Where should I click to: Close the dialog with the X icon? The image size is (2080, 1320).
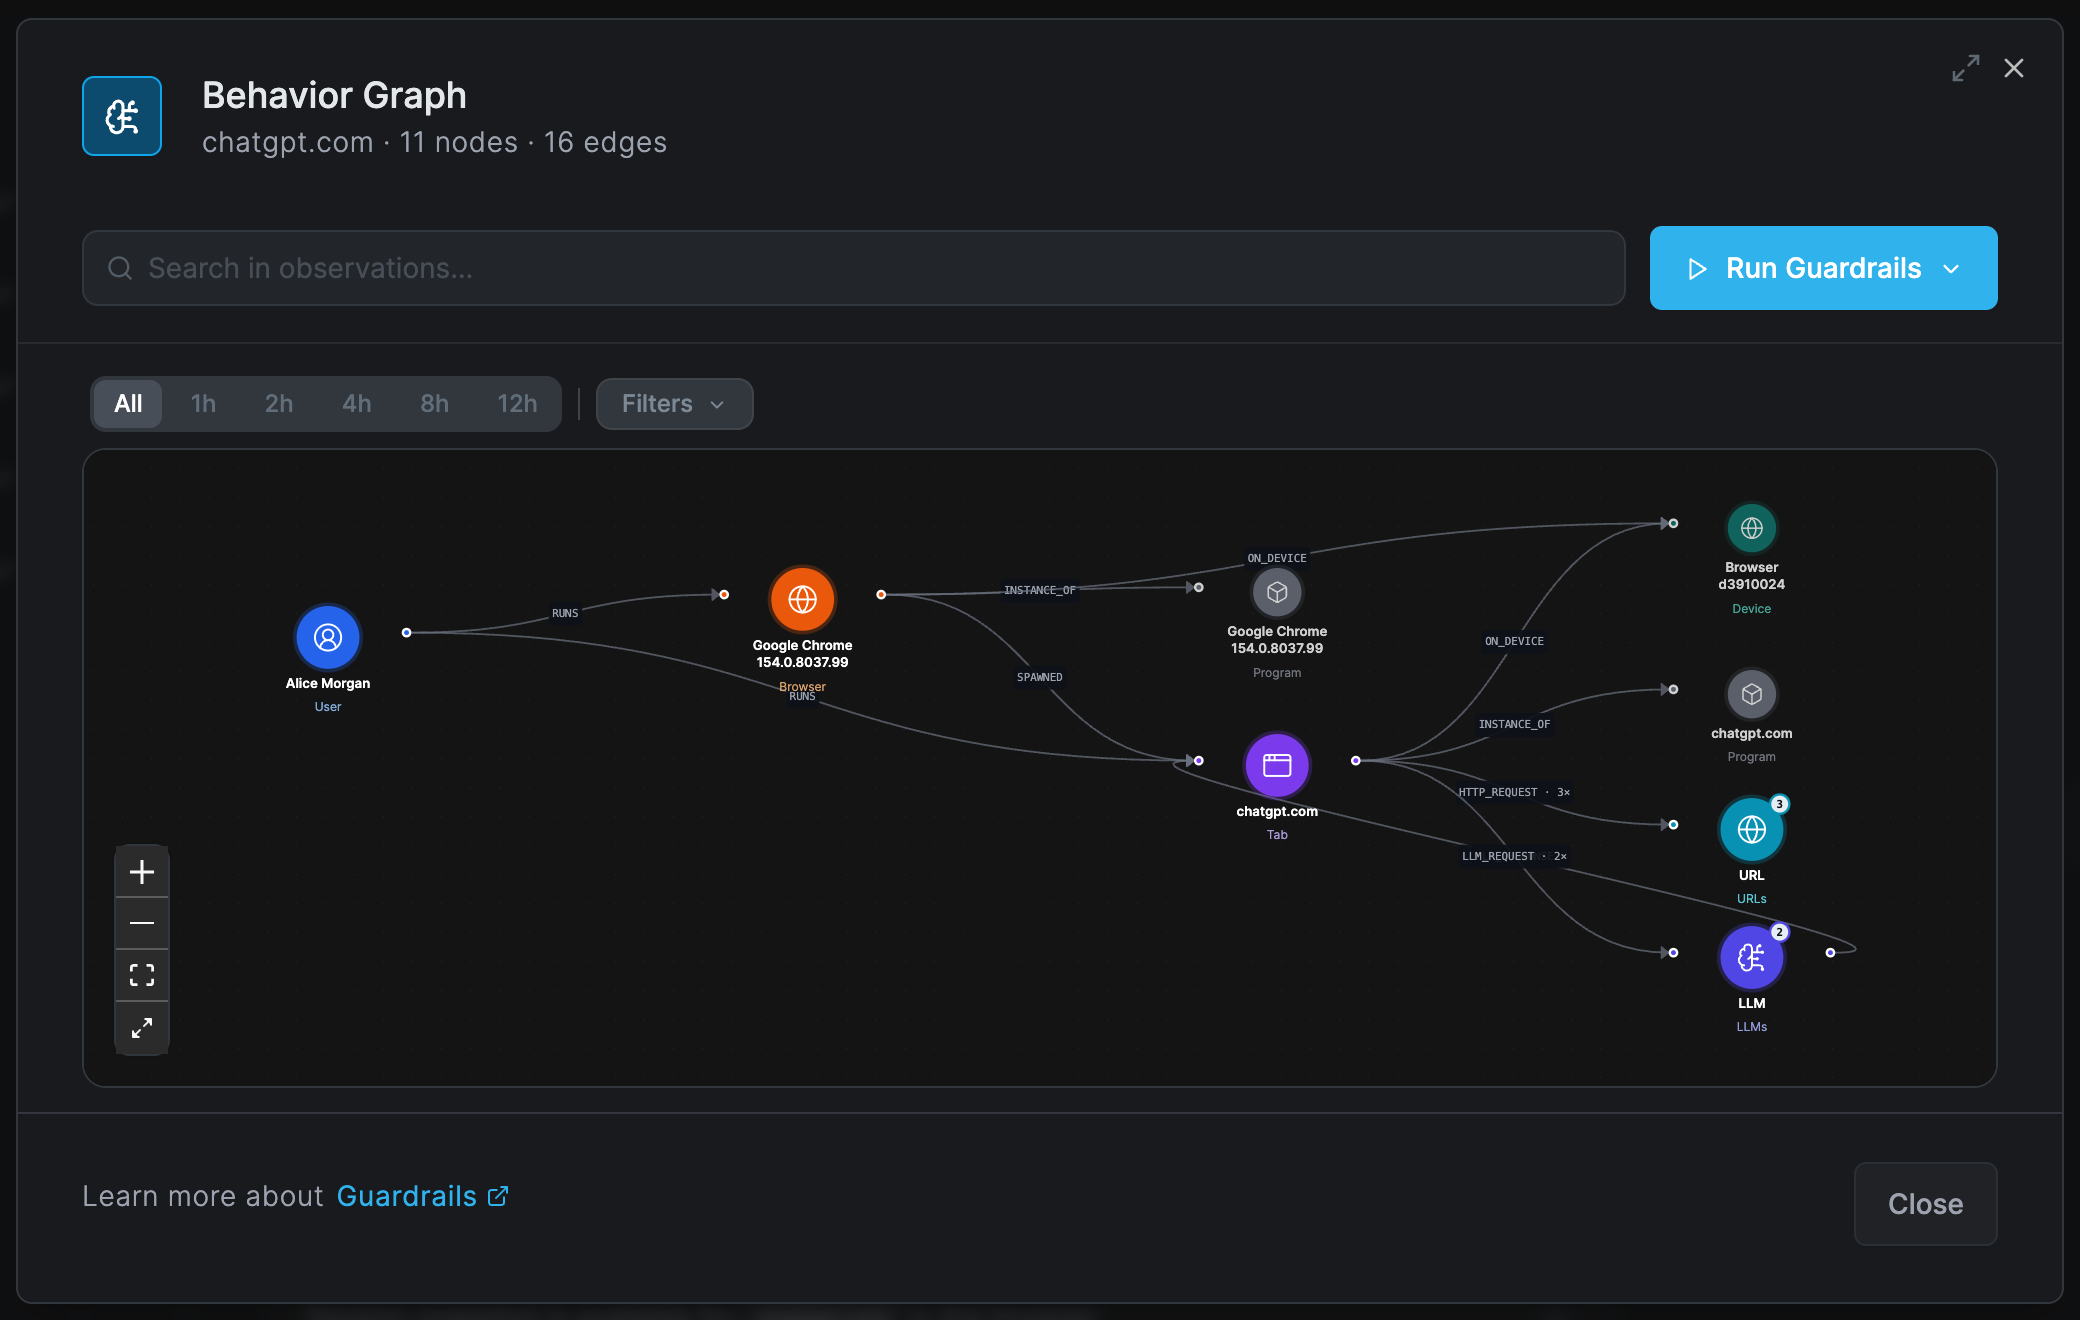point(2014,68)
